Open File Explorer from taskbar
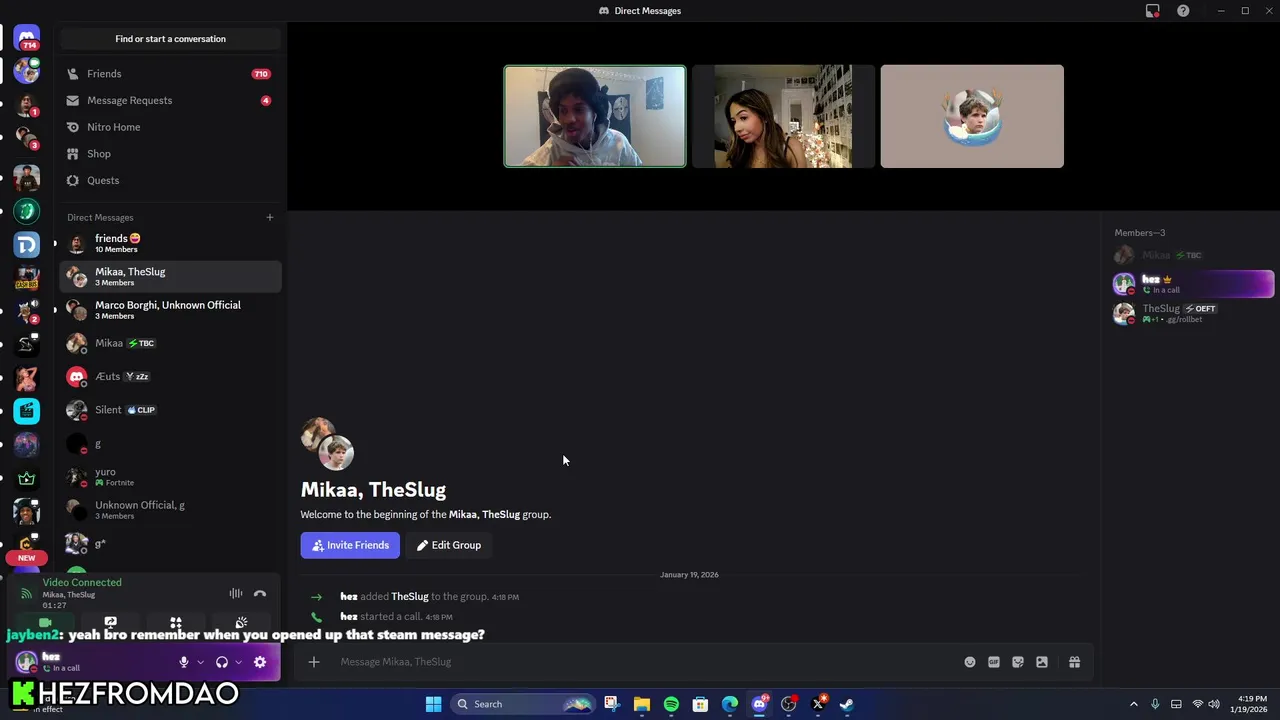Image resolution: width=1280 pixels, height=720 pixels. coord(642,704)
